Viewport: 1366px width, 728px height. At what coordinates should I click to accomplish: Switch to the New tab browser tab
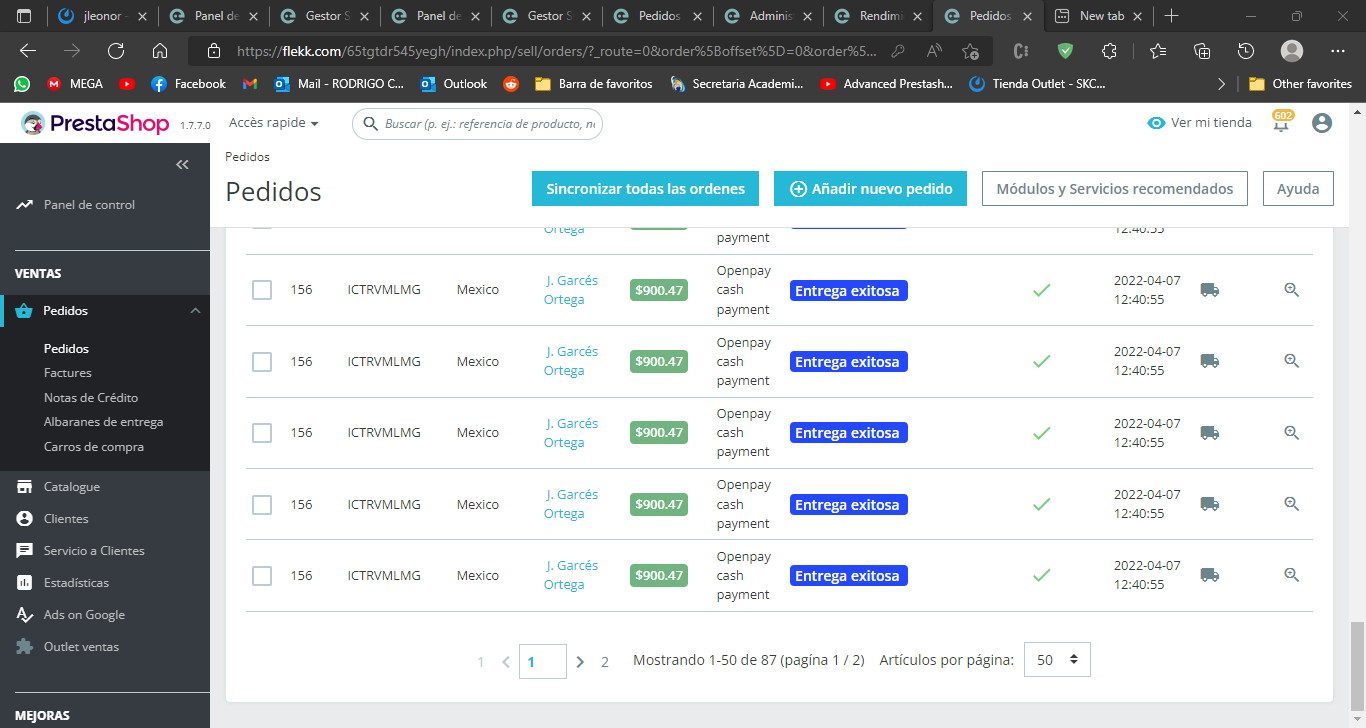coord(1097,16)
